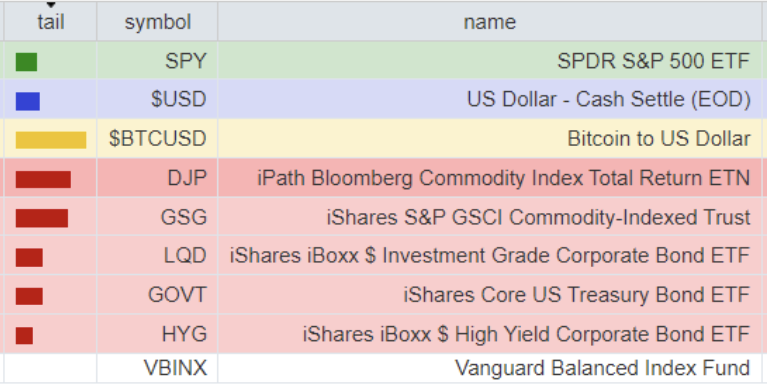Sort by the symbol column header
This screenshot has width=770, height=386.
pyautogui.click(x=158, y=22)
